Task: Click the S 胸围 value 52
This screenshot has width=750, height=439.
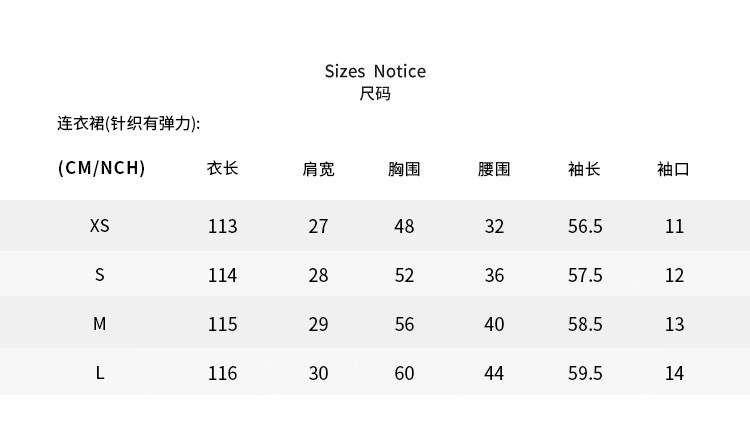Action: pyautogui.click(x=404, y=275)
